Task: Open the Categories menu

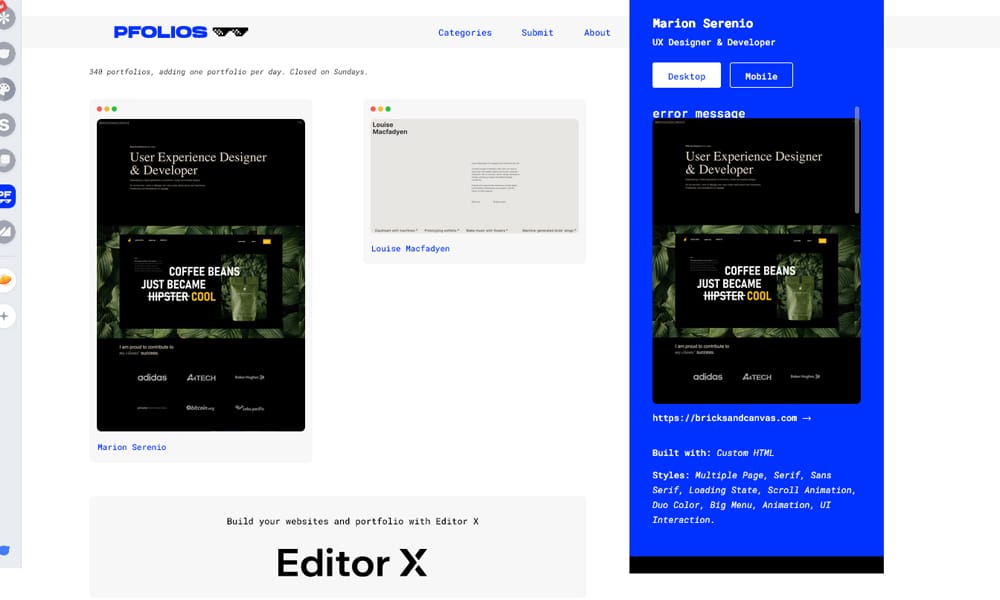Action: coord(465,33)
